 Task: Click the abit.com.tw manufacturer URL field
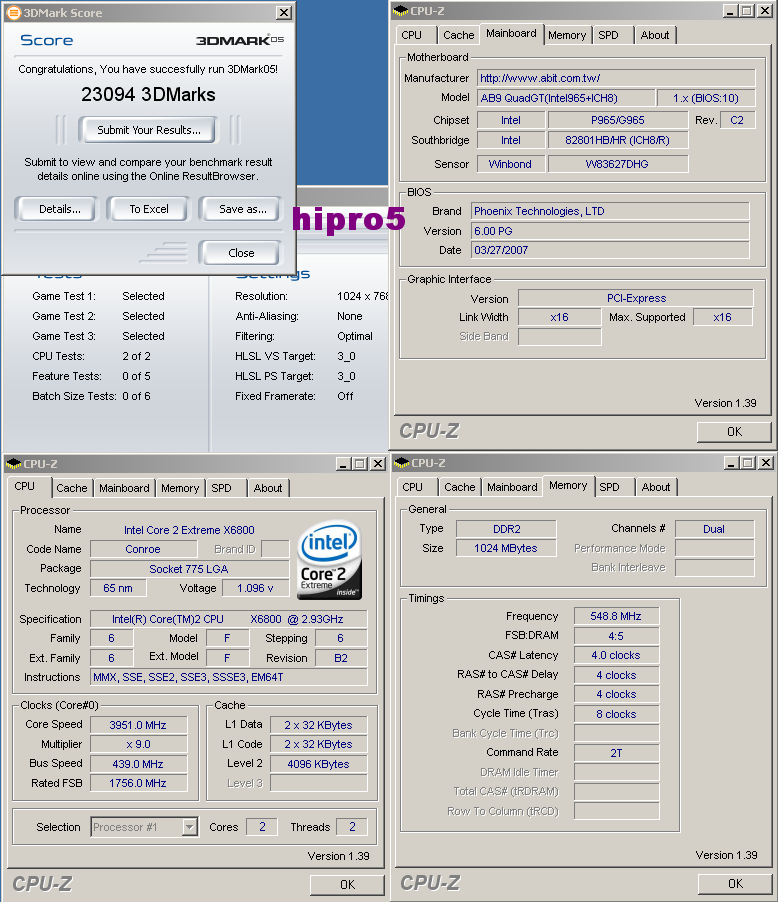click(616, 78)
